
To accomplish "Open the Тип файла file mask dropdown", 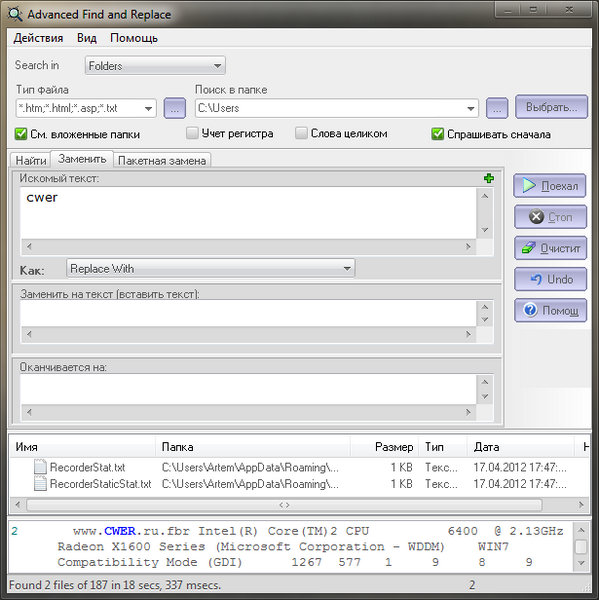I will (86, 108).
